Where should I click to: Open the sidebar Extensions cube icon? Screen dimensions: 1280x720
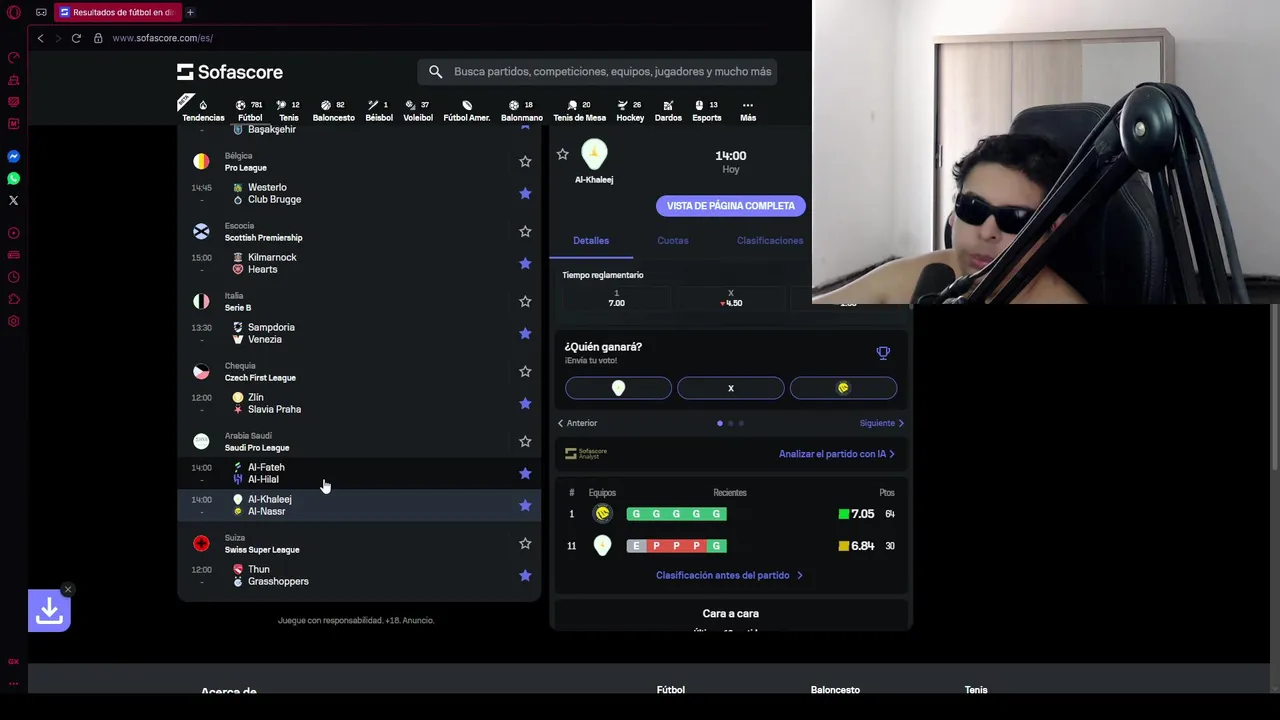pyautogui.click(x=13, y=299)
